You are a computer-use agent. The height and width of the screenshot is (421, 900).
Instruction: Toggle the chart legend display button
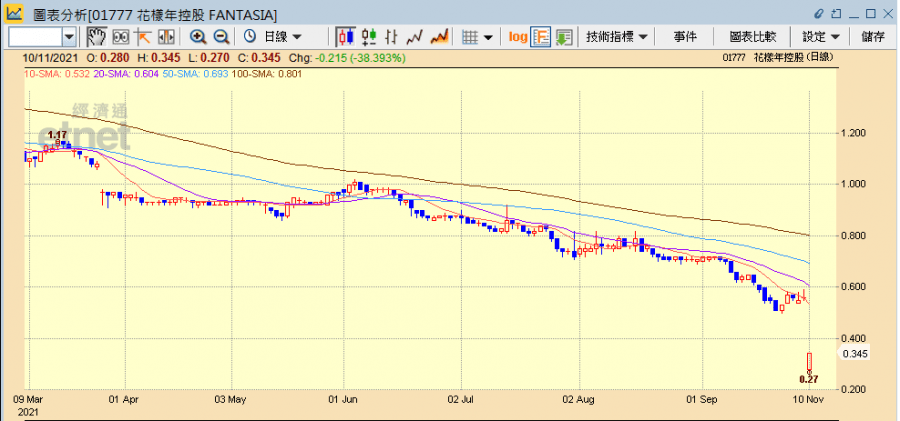(x=541, y=37)
